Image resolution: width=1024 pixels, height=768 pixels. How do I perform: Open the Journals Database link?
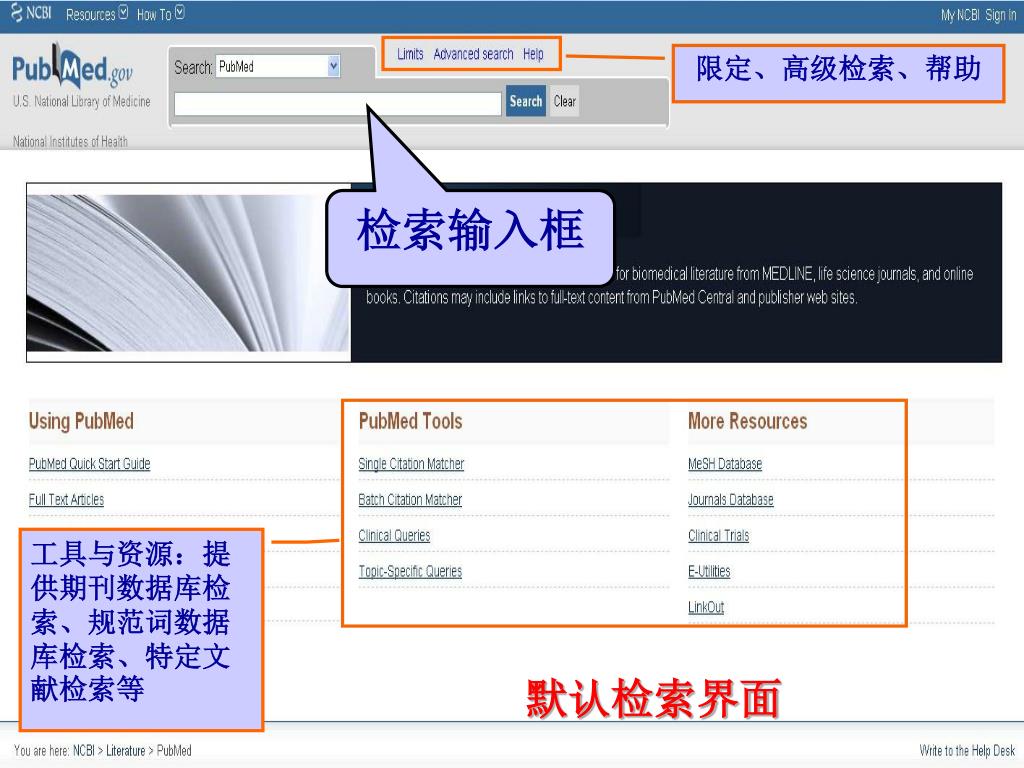click(731, 500)
